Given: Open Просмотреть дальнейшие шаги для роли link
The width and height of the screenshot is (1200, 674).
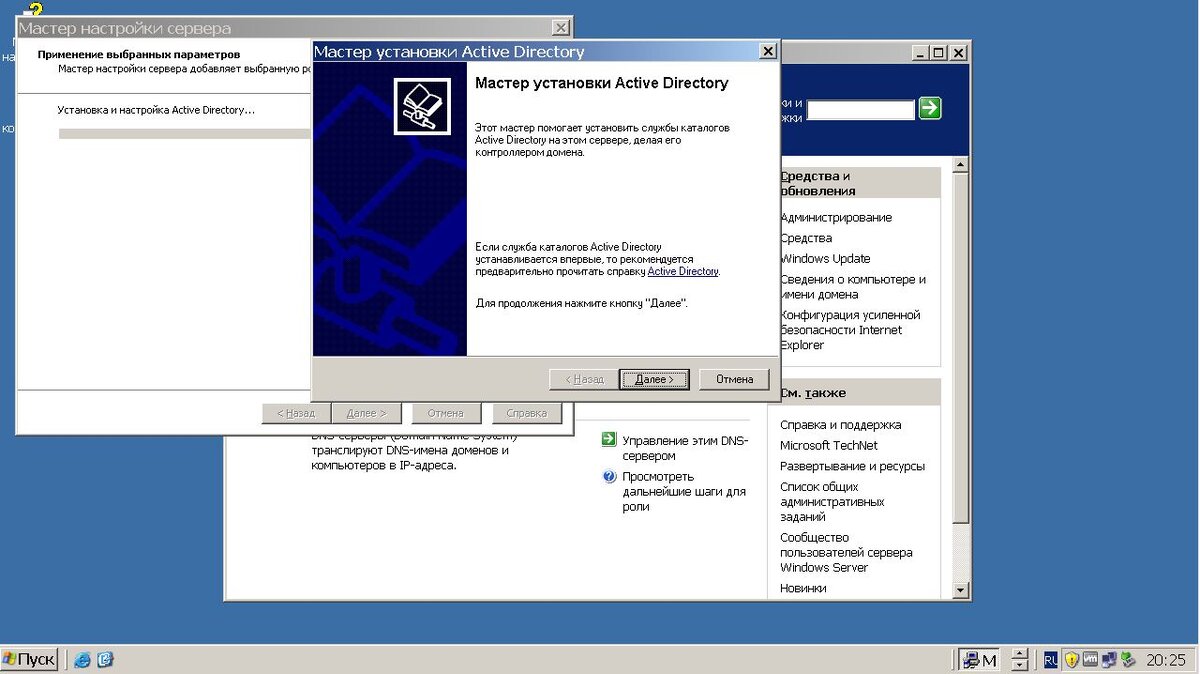Looking at the screenshot, I should [x=684, y=491].
